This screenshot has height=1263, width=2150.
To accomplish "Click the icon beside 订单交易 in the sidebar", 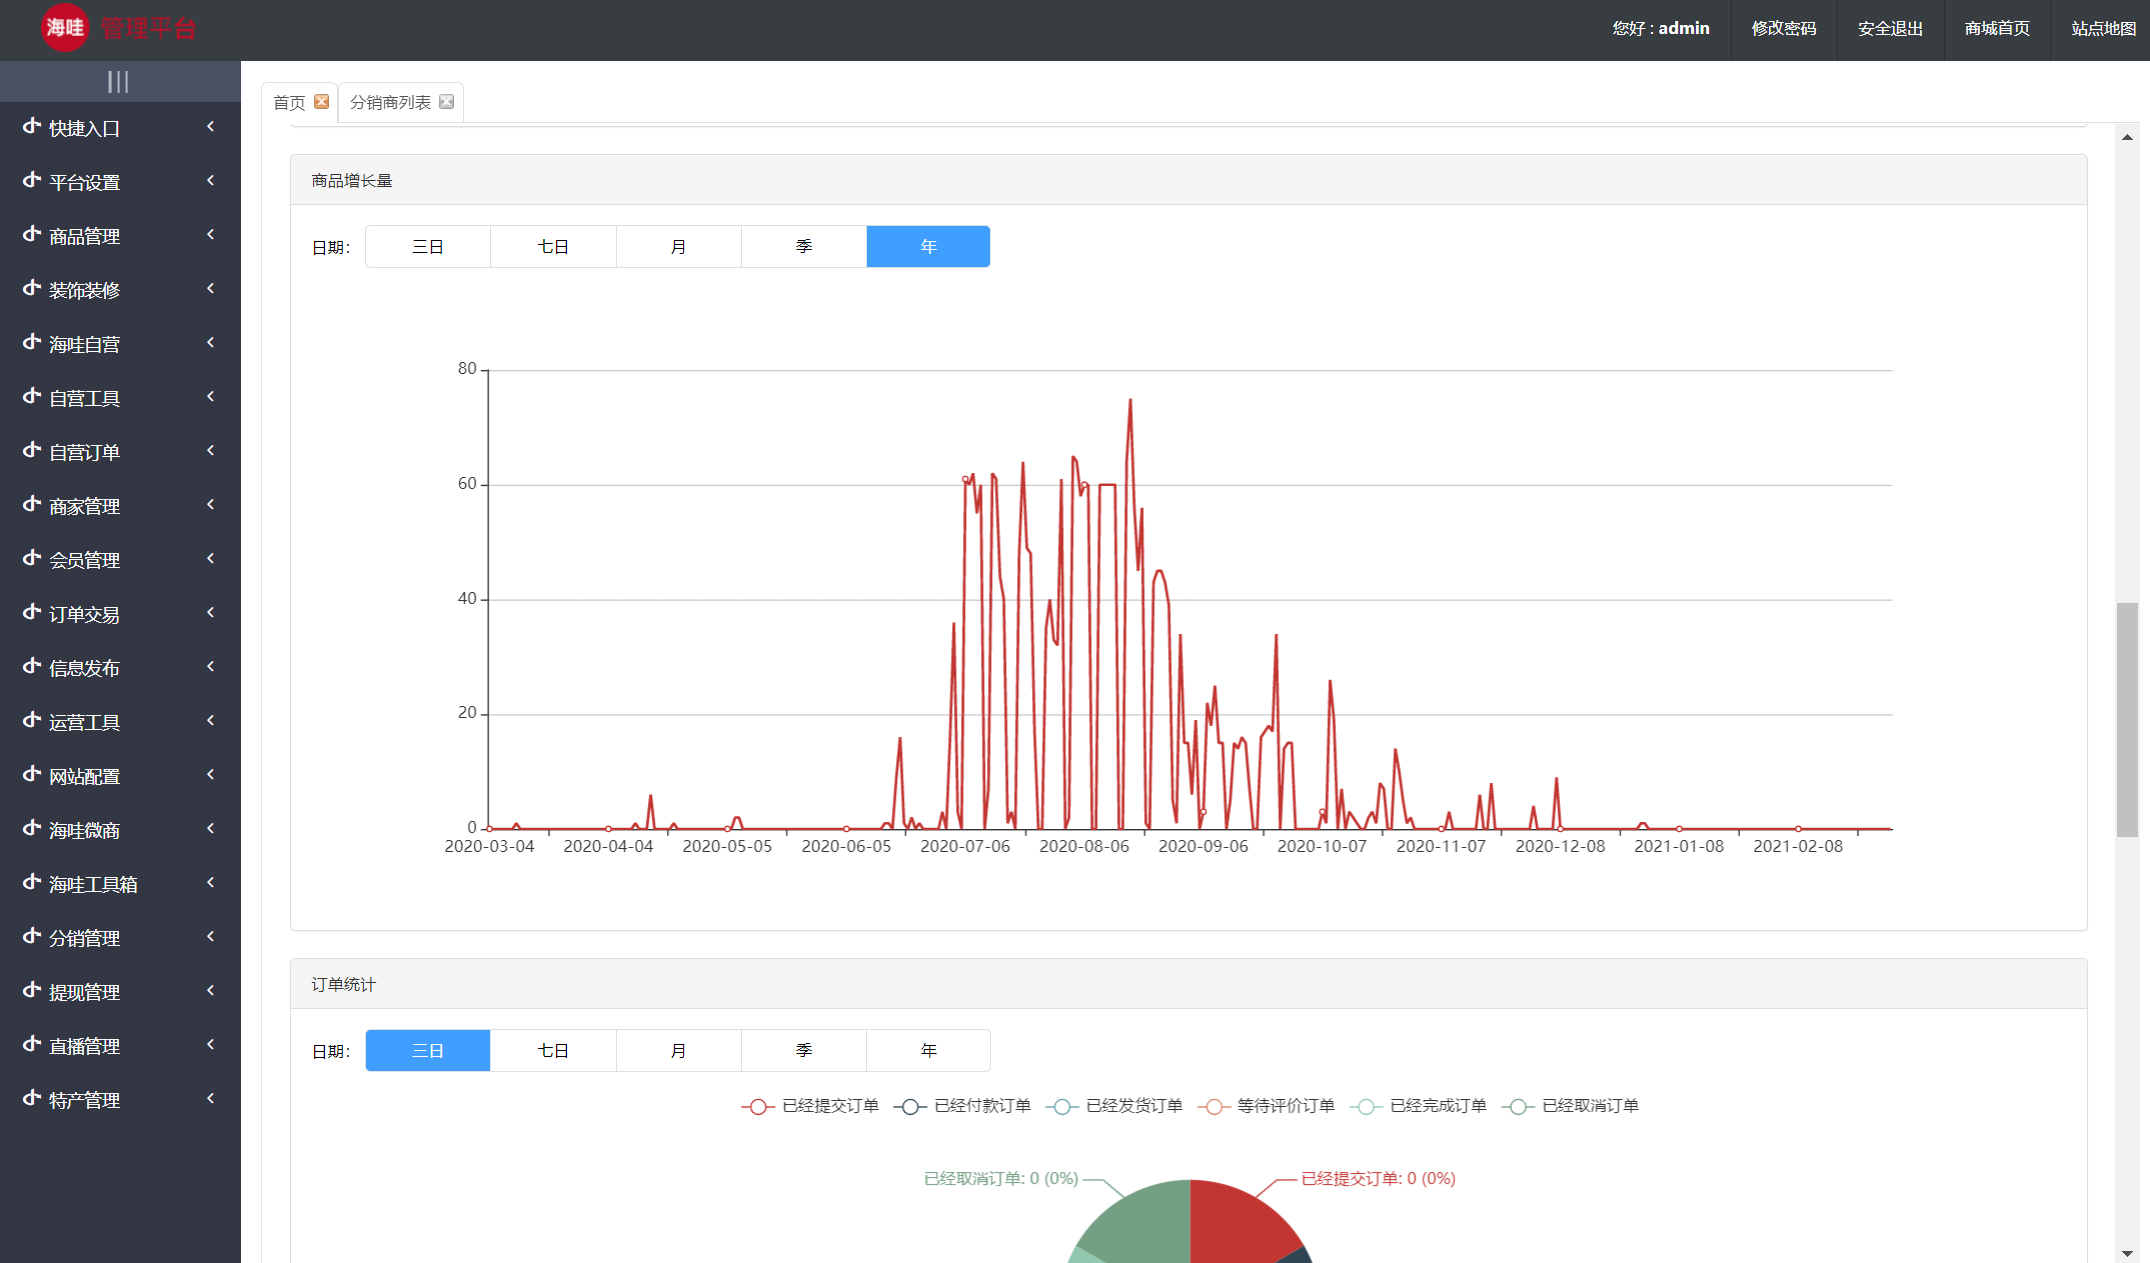I will click(32, 613).
